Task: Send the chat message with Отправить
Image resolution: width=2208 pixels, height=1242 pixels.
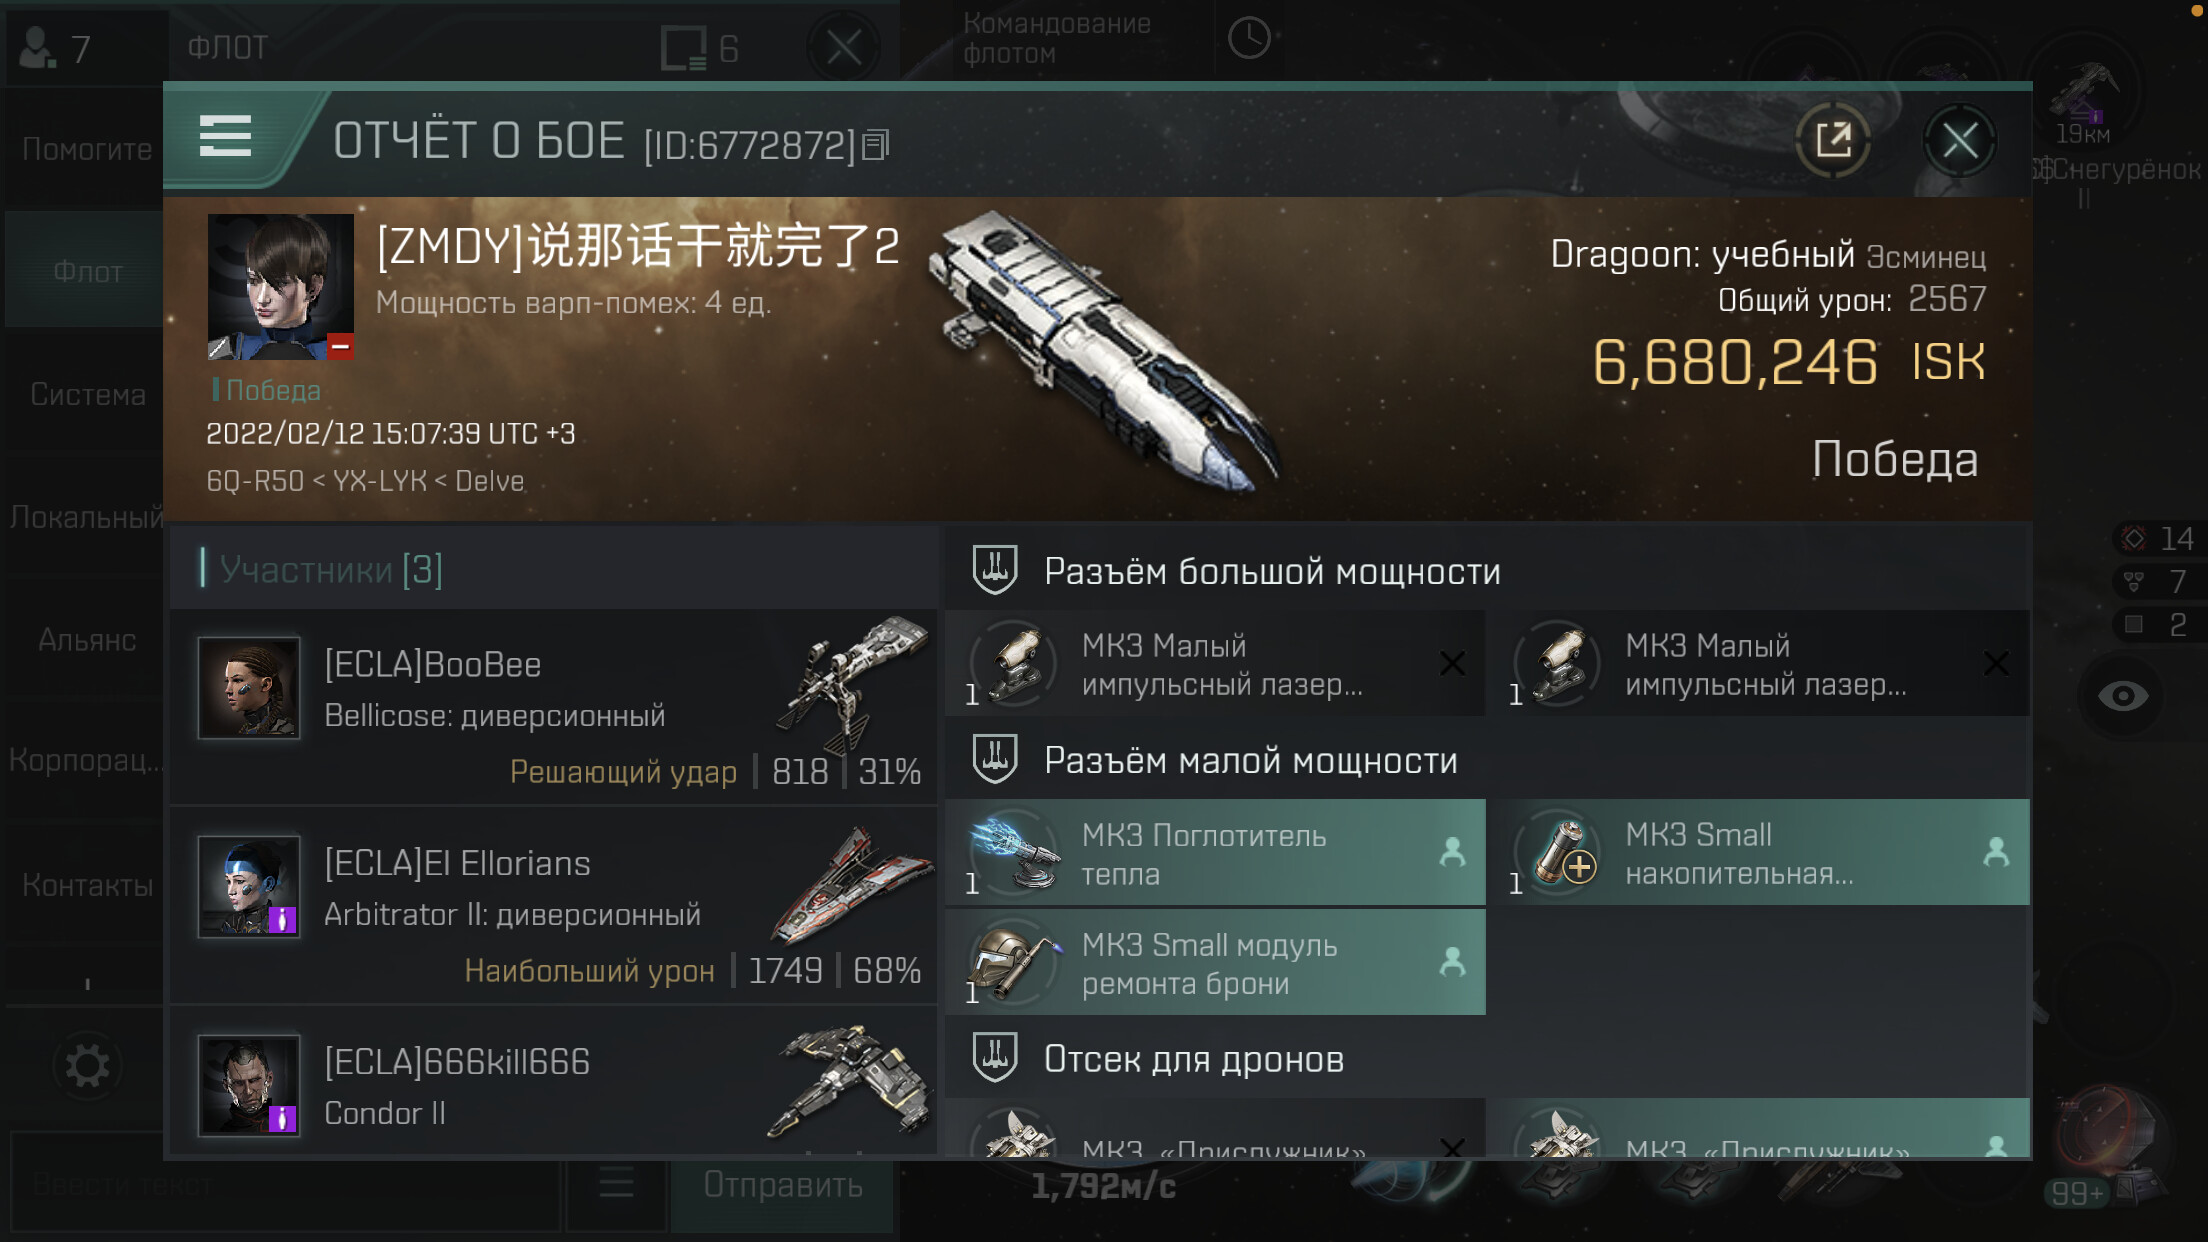Action: click(782, 1185)
